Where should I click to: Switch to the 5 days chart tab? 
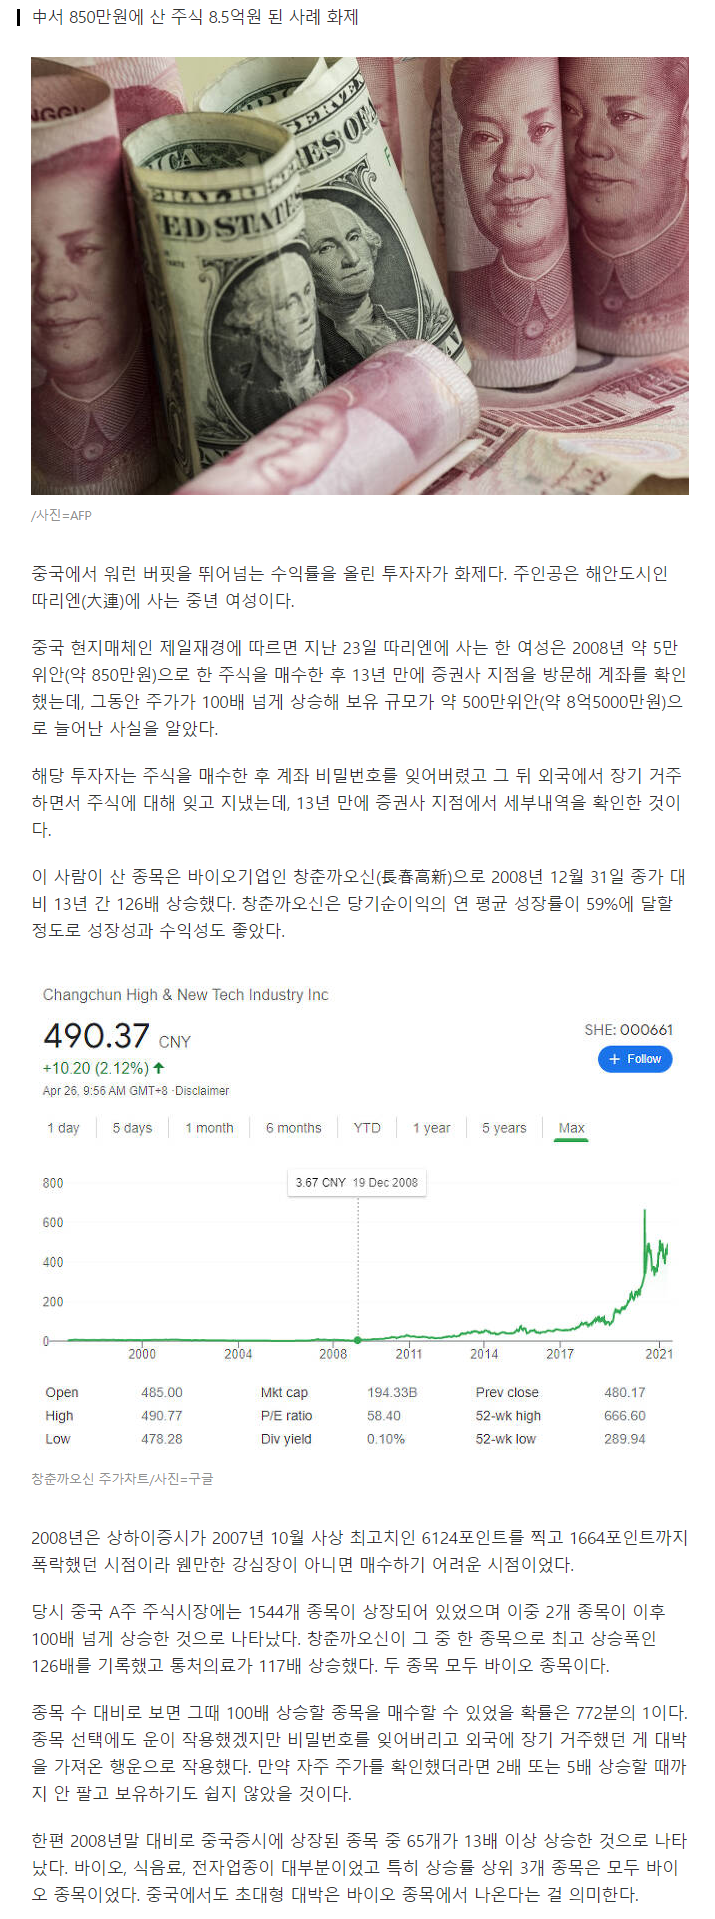pyautogui.click(x=131, y=1127)
